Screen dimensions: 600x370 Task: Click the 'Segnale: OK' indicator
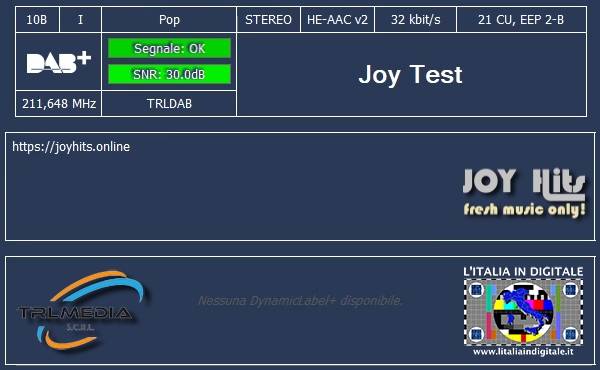click(169, 48)
